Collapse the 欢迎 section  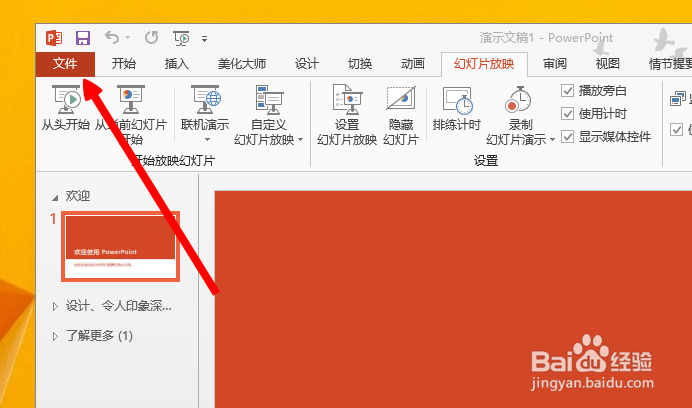[55, 197]
